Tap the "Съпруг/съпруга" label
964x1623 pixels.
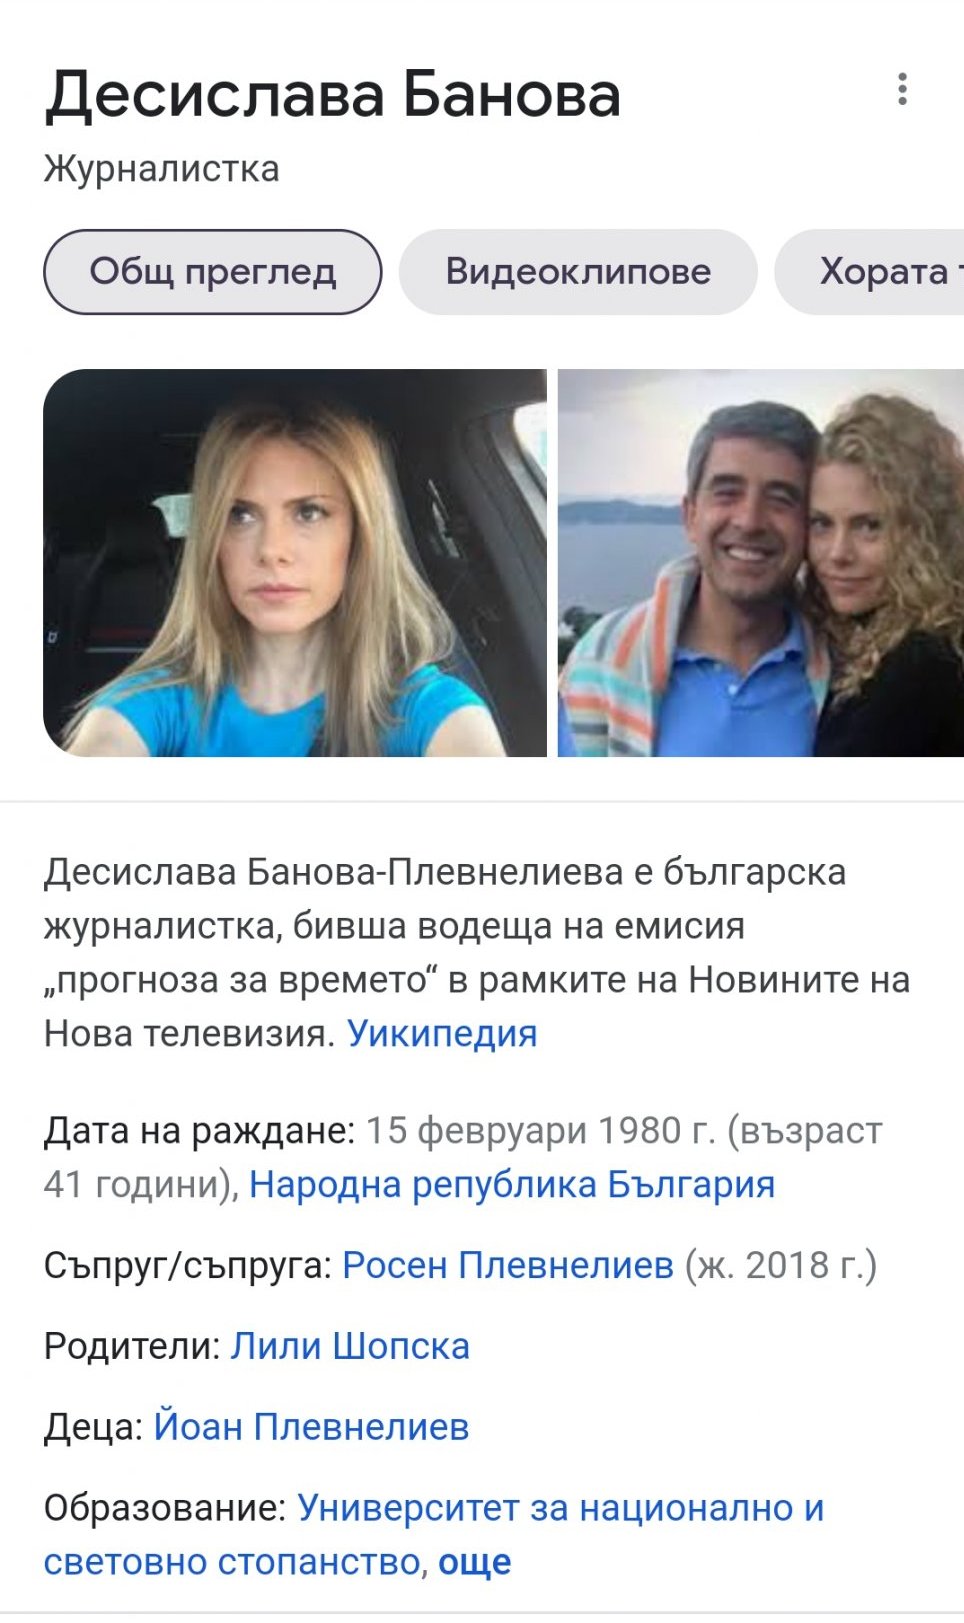[x=188, y=1265]
